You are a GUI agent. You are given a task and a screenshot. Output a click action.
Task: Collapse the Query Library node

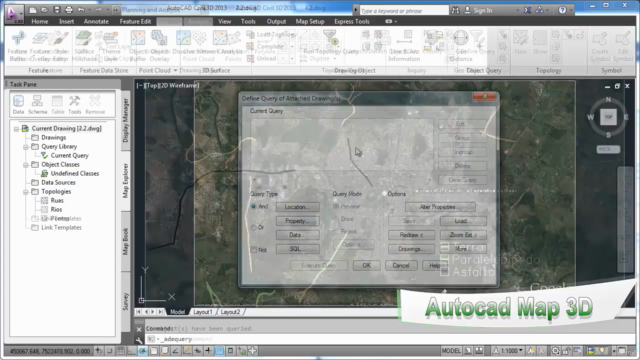pos(25,147)
